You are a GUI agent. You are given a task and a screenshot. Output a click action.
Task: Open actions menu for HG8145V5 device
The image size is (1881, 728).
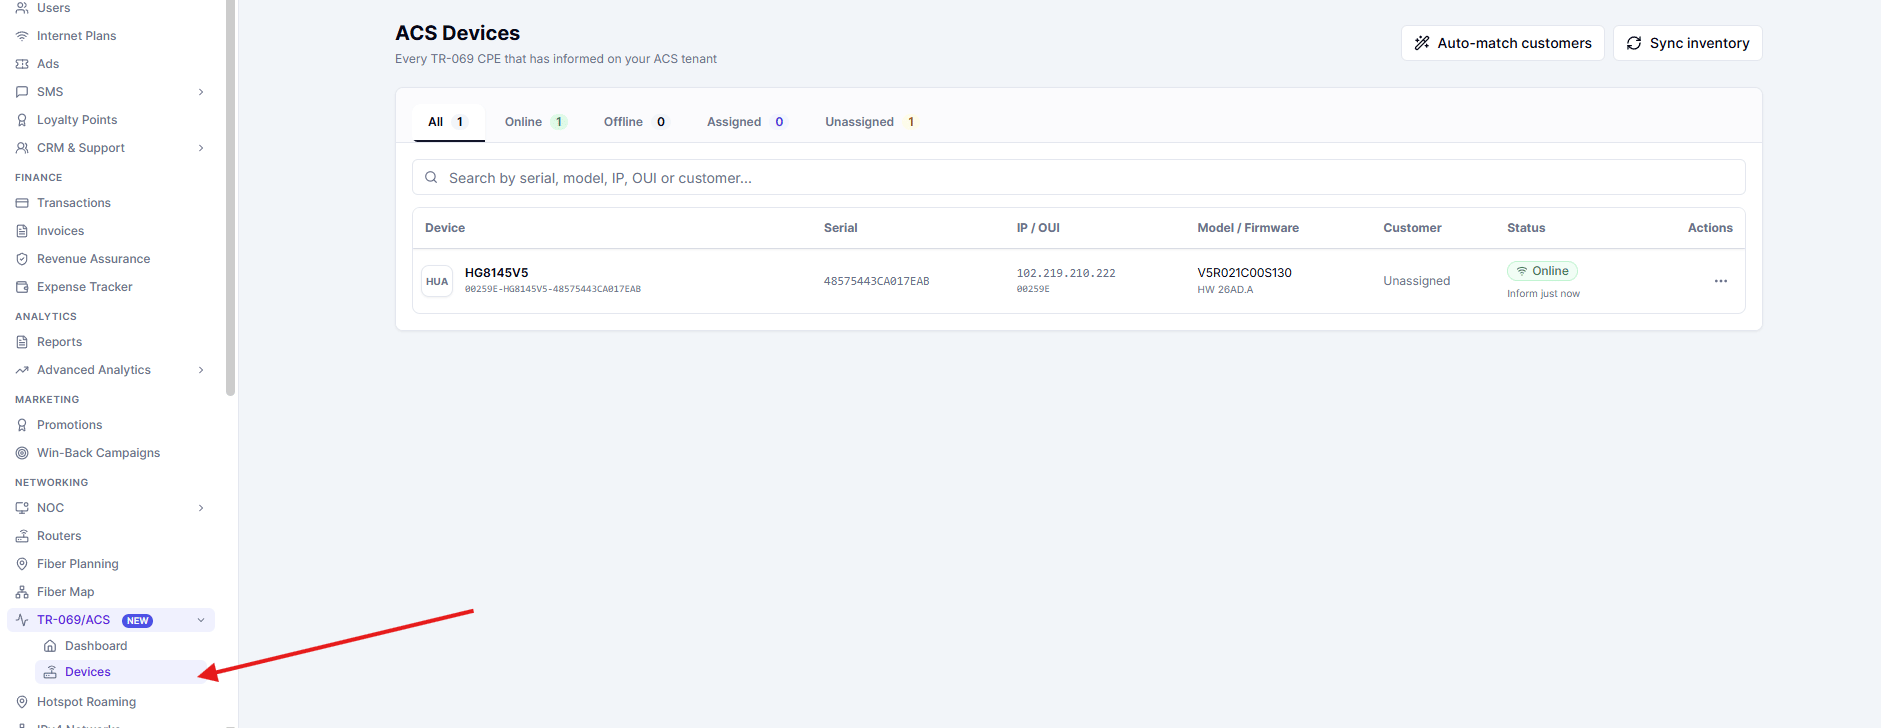(1720, 281)
